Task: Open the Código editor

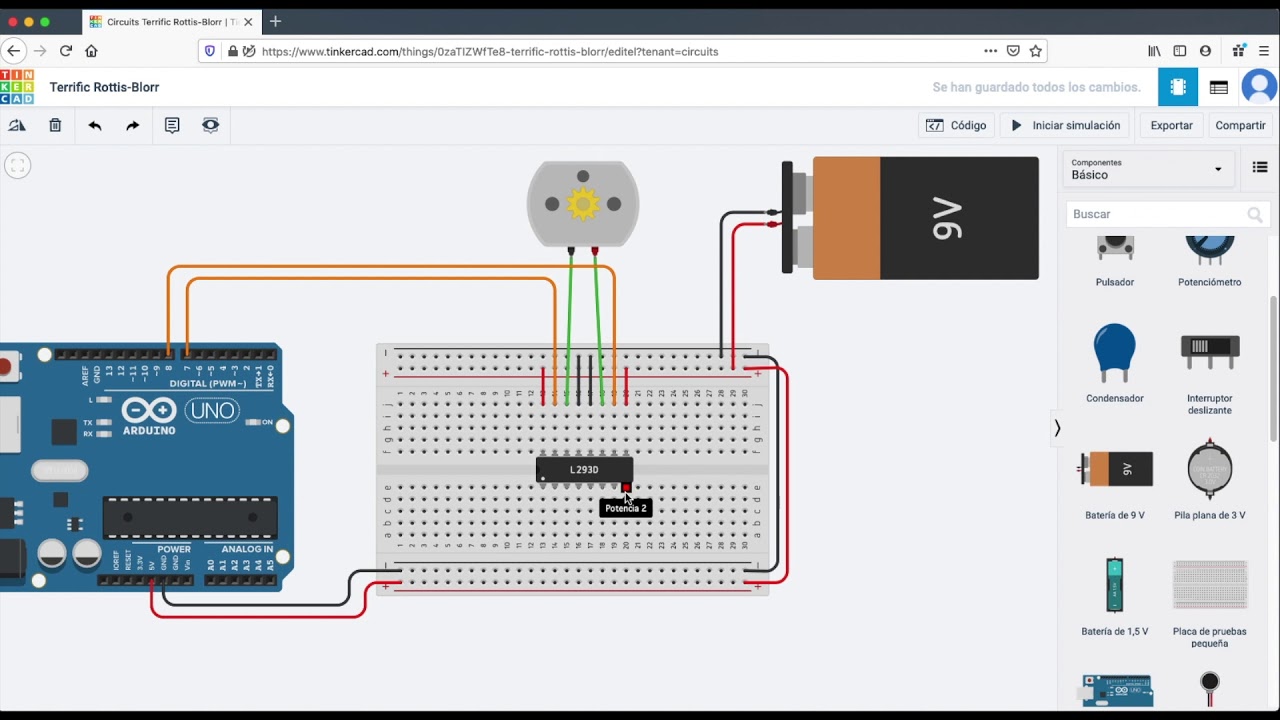Action: [x=956, y=125]
